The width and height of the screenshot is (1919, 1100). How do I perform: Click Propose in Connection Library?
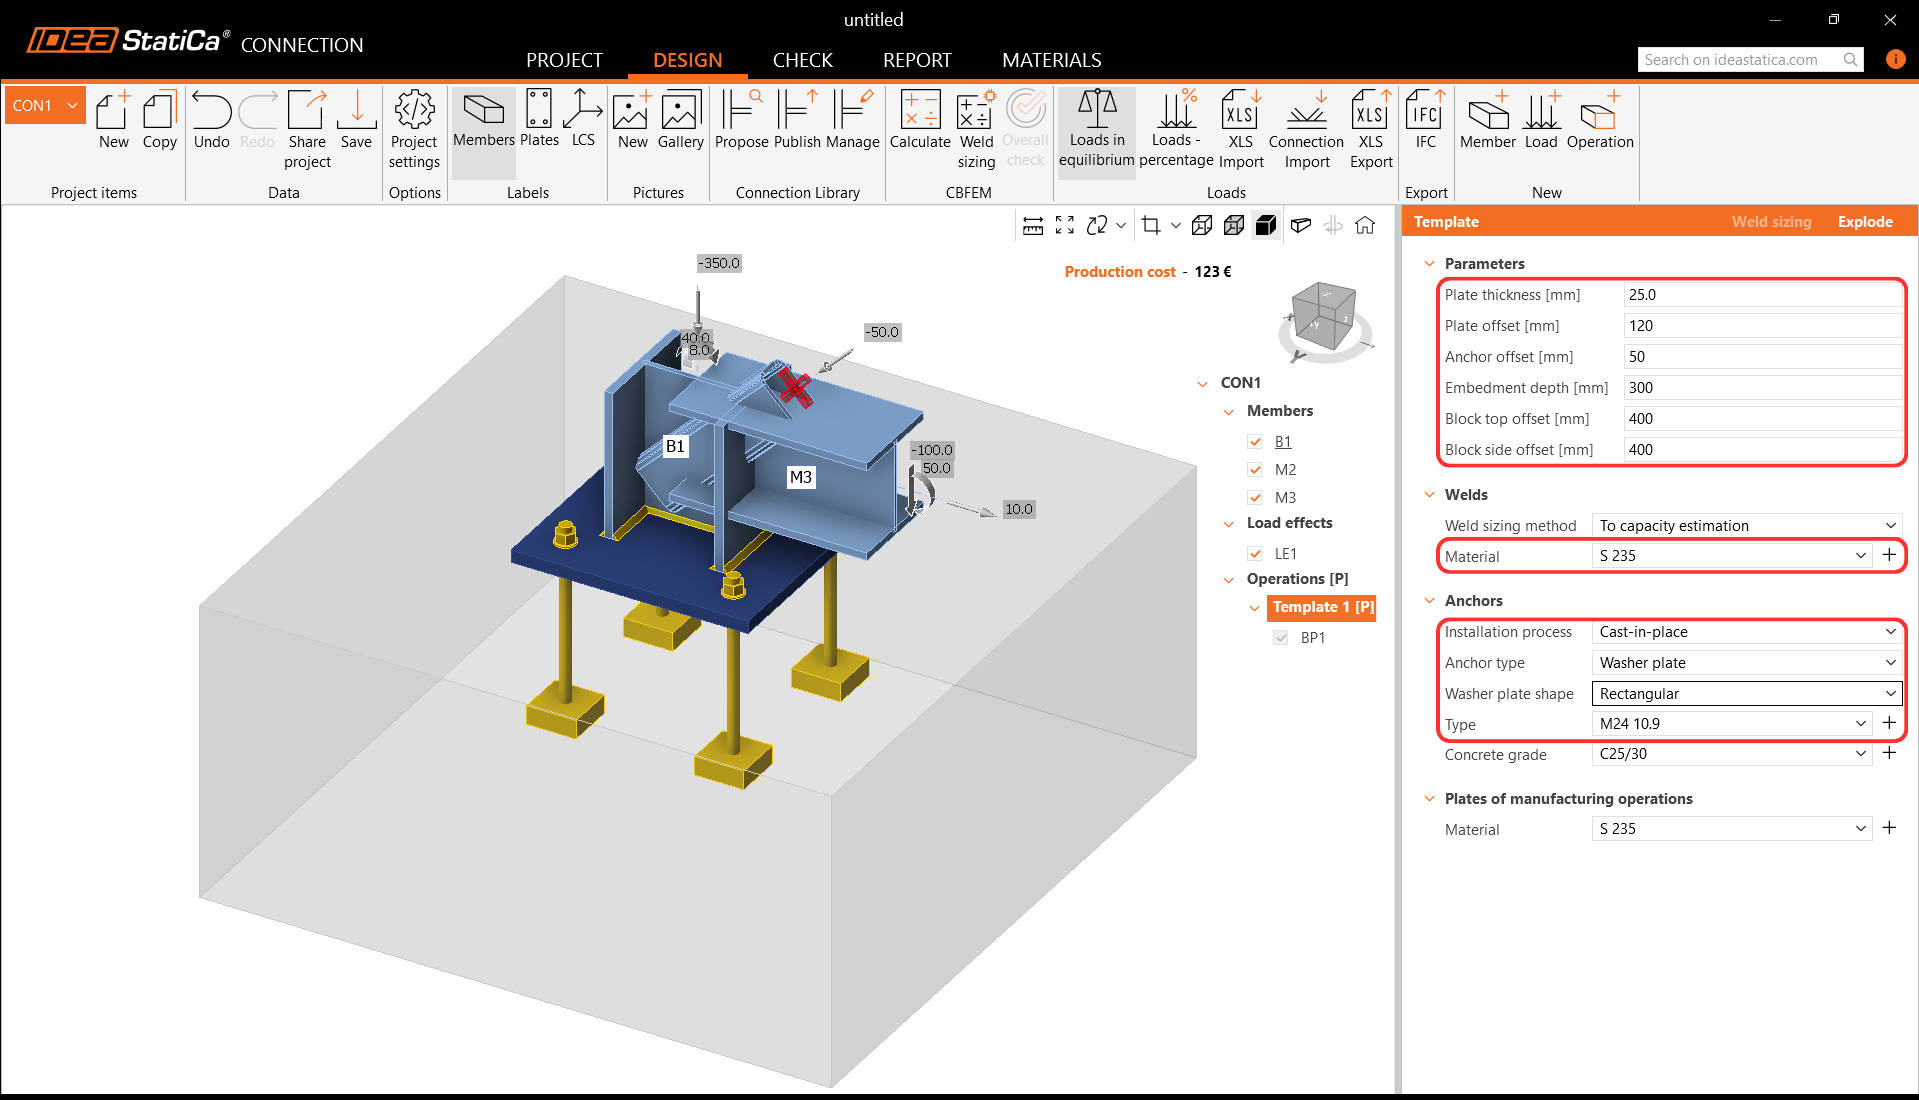741,121
